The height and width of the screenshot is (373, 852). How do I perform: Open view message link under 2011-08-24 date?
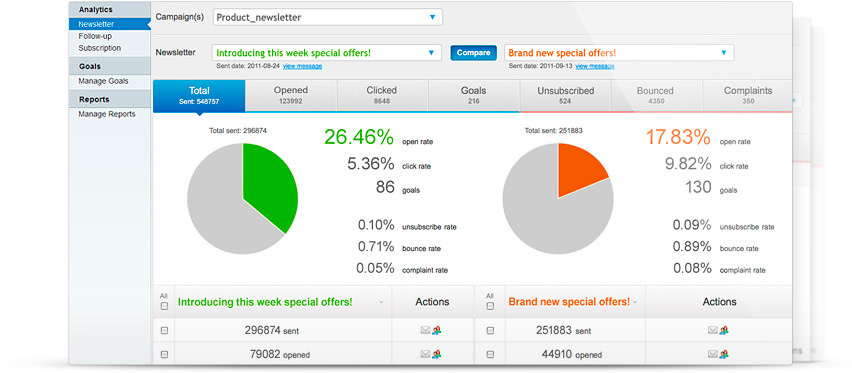pos(302,66)
